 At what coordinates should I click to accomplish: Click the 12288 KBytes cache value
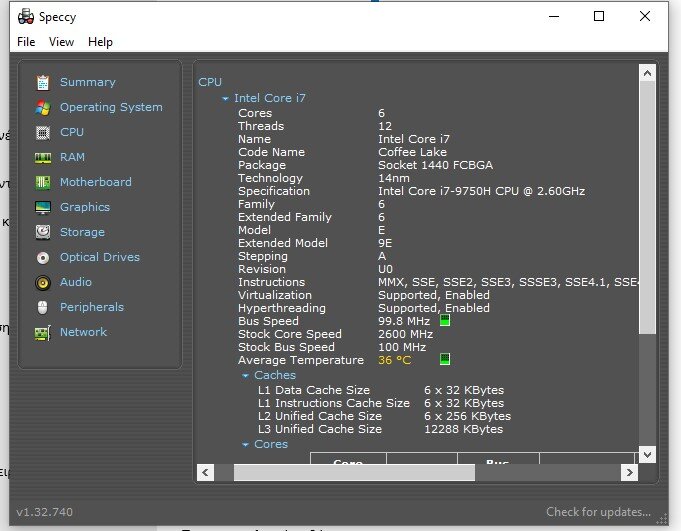coord(463,429)
